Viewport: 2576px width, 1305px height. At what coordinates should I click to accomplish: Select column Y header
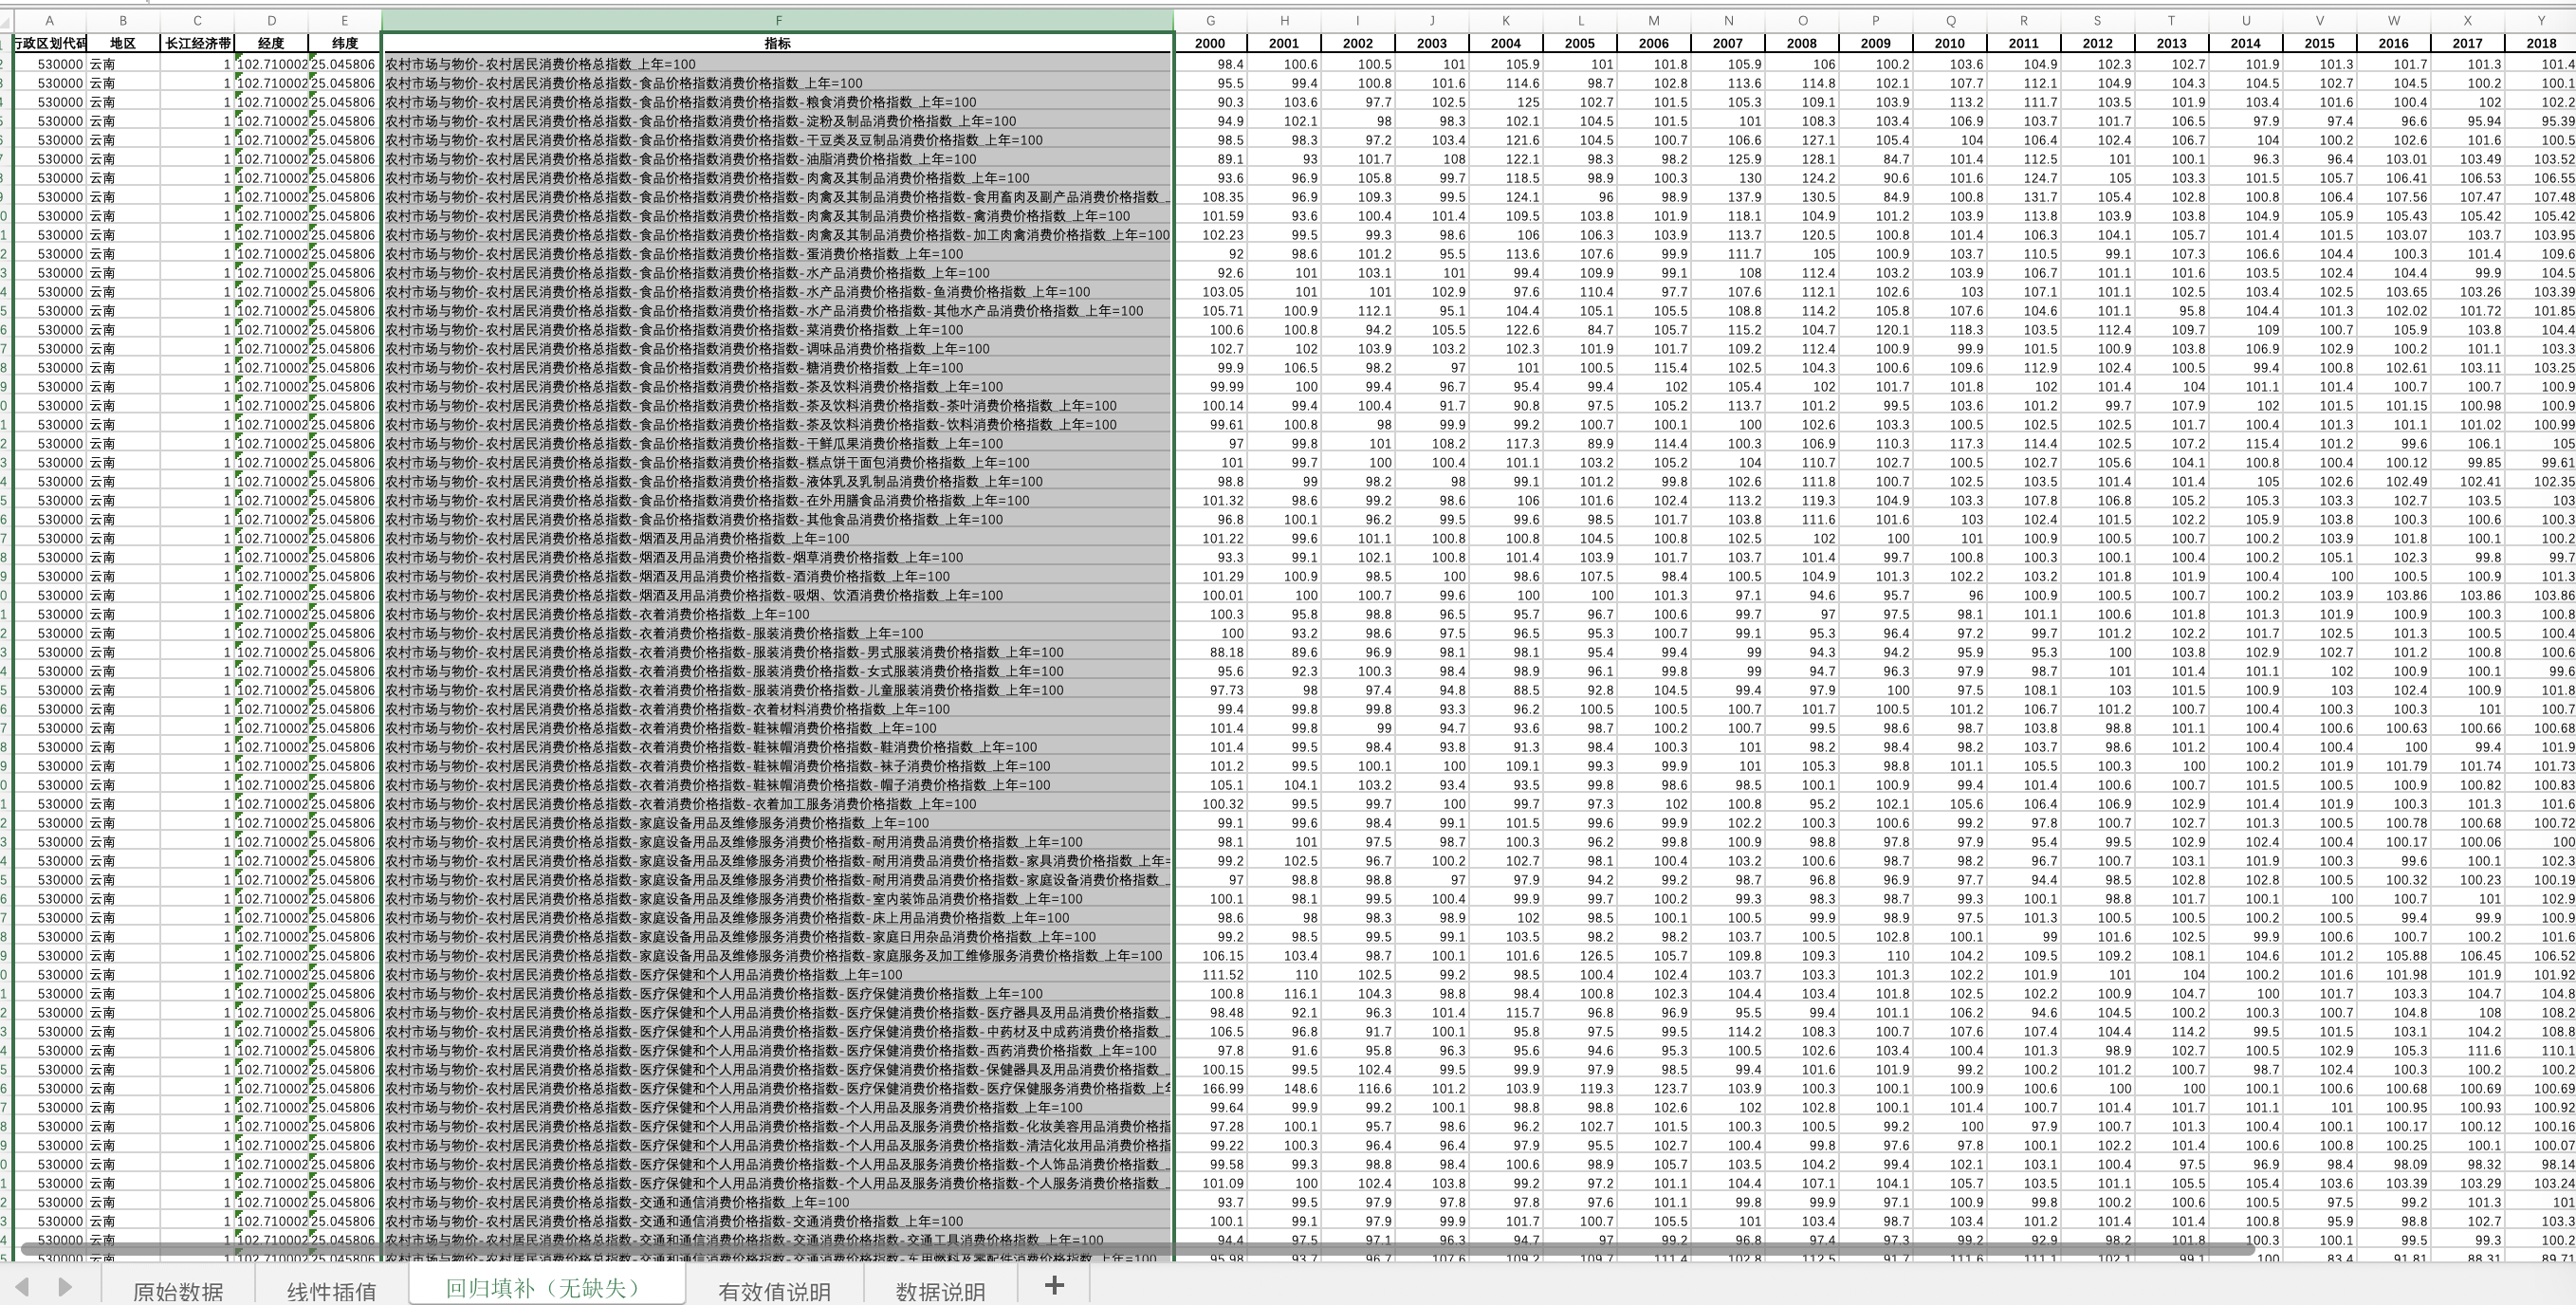tap(2540, 20)
